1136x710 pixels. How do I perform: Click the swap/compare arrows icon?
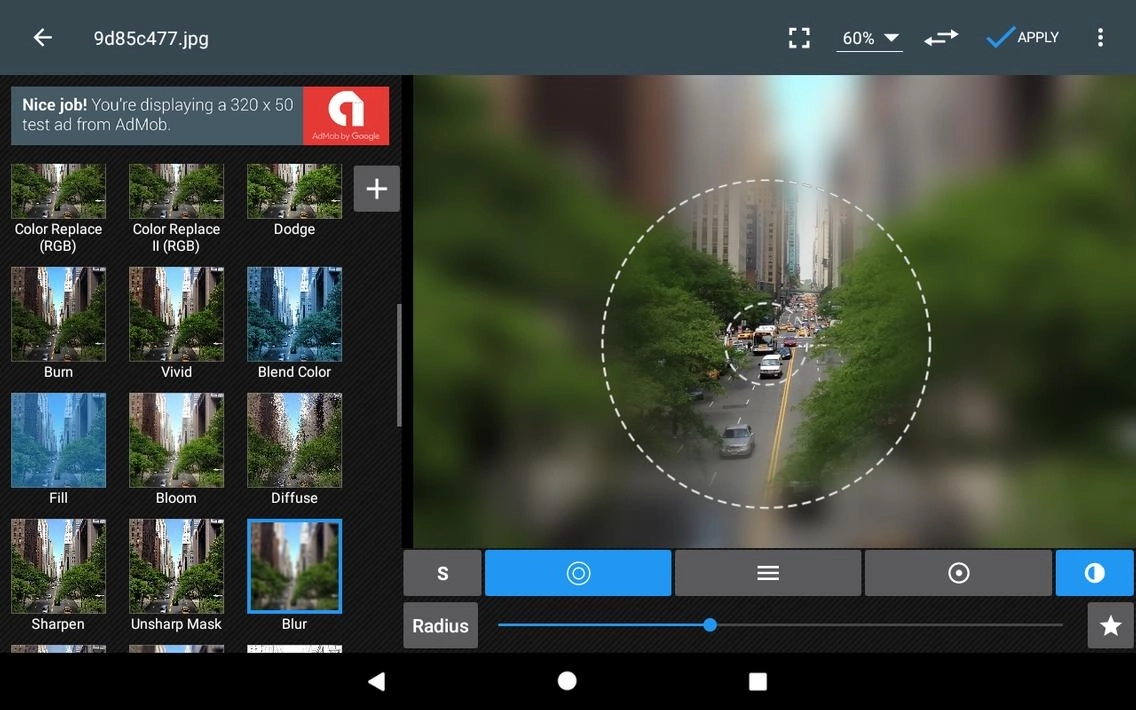[941, 38]
